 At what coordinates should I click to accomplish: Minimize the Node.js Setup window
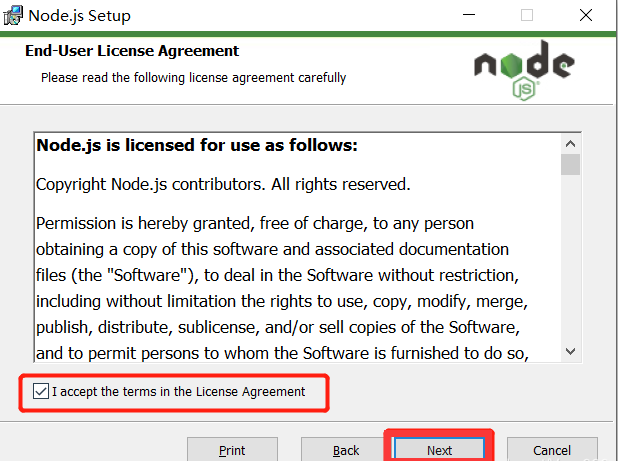(x=469, y=15)
